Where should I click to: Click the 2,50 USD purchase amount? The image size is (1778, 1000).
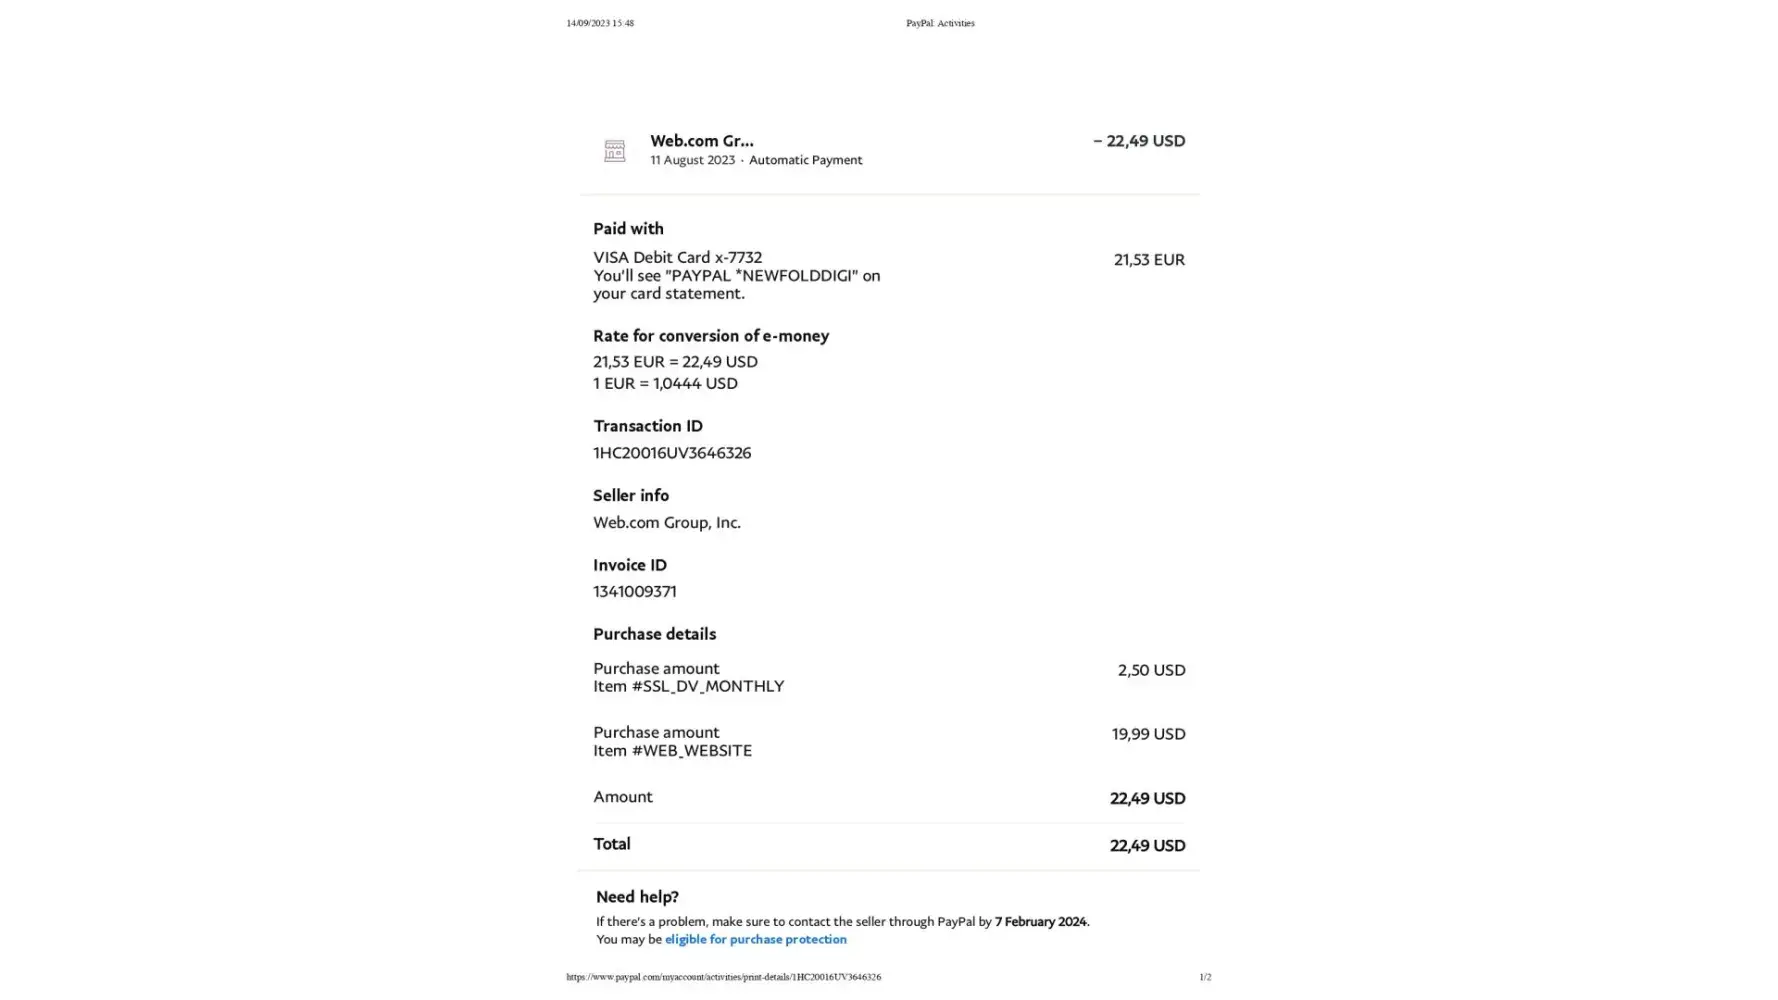1150,670
